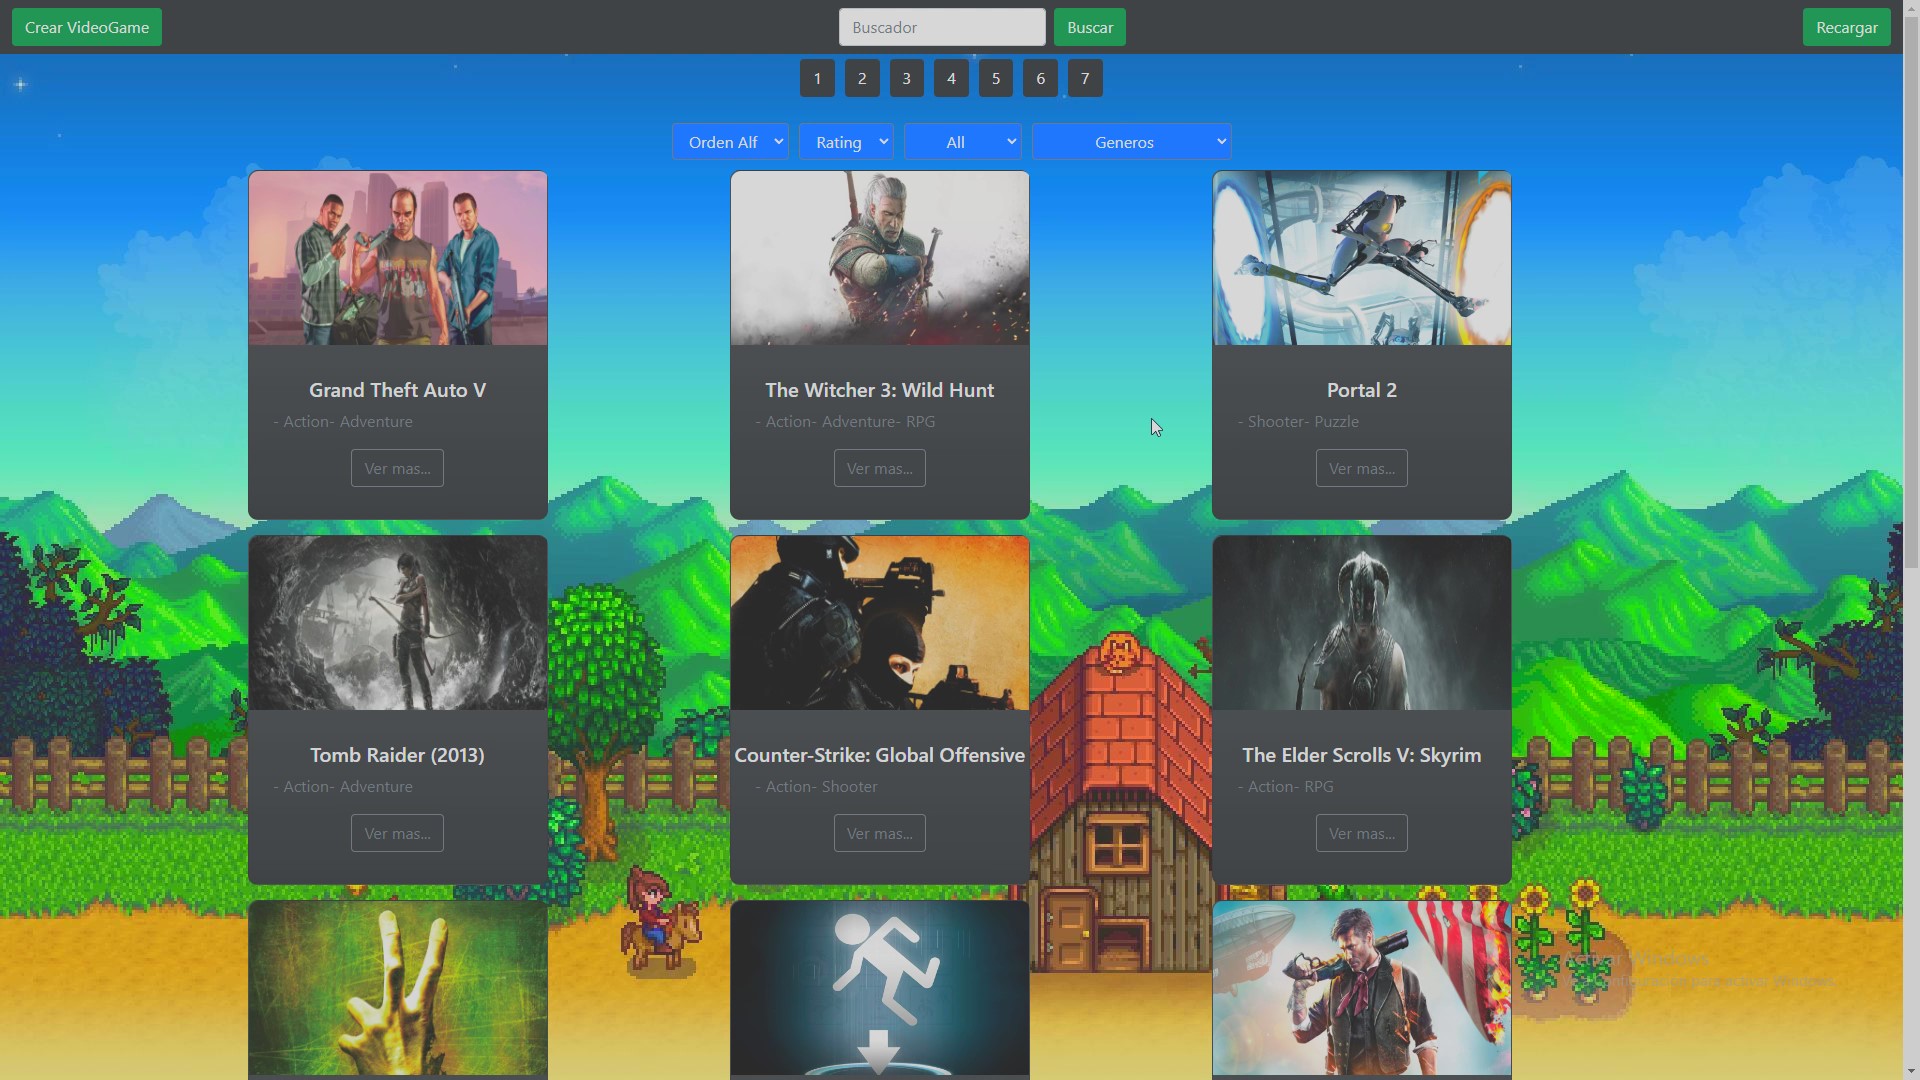
Task: Click Ver mas for Counter-Strike Global Offensive
Action: tap(880, 833)
